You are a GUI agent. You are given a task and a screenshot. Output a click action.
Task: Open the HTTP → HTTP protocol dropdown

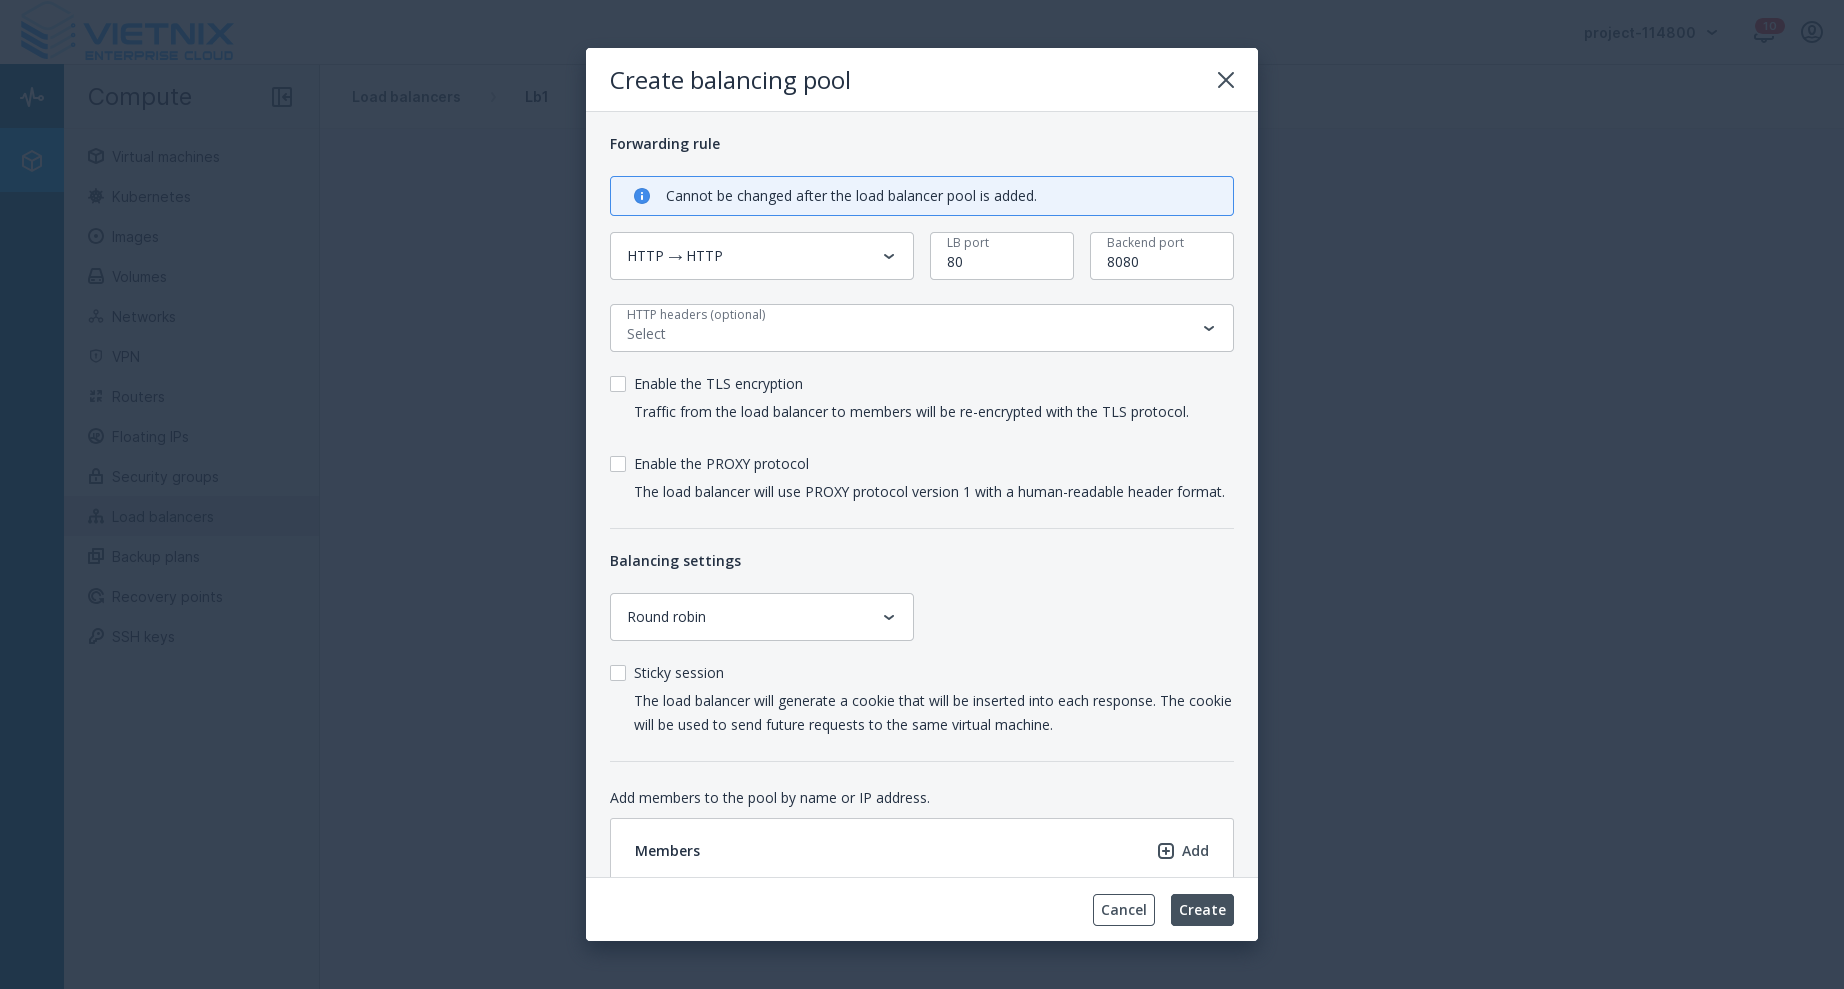pyautogui.click(x=761, y=256)
